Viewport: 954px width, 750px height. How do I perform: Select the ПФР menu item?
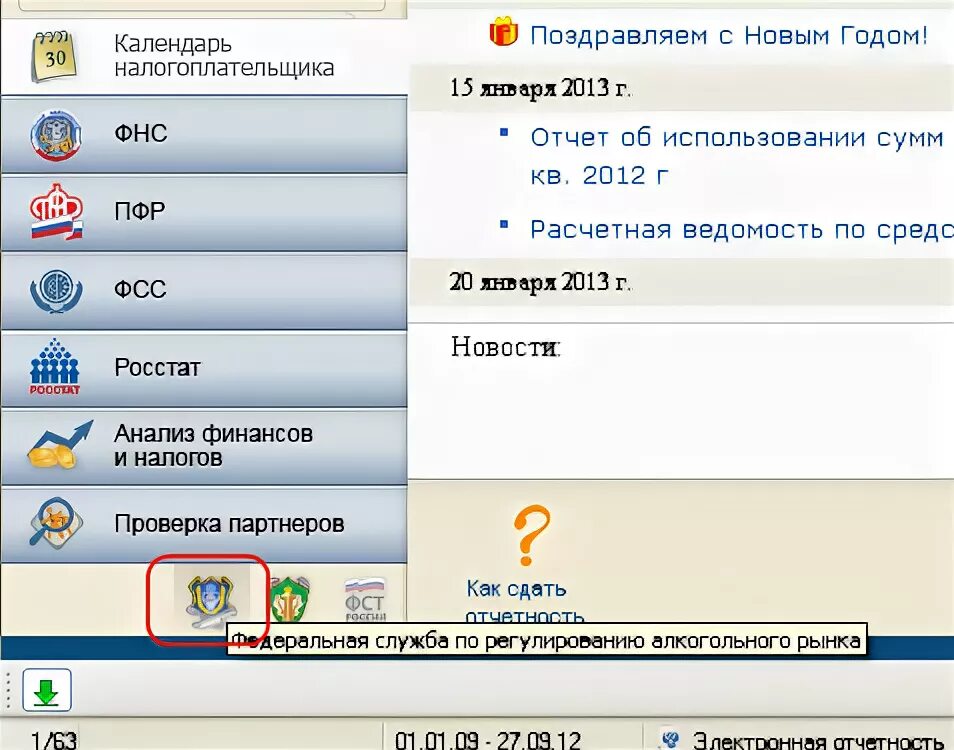(x=204, y=213)
